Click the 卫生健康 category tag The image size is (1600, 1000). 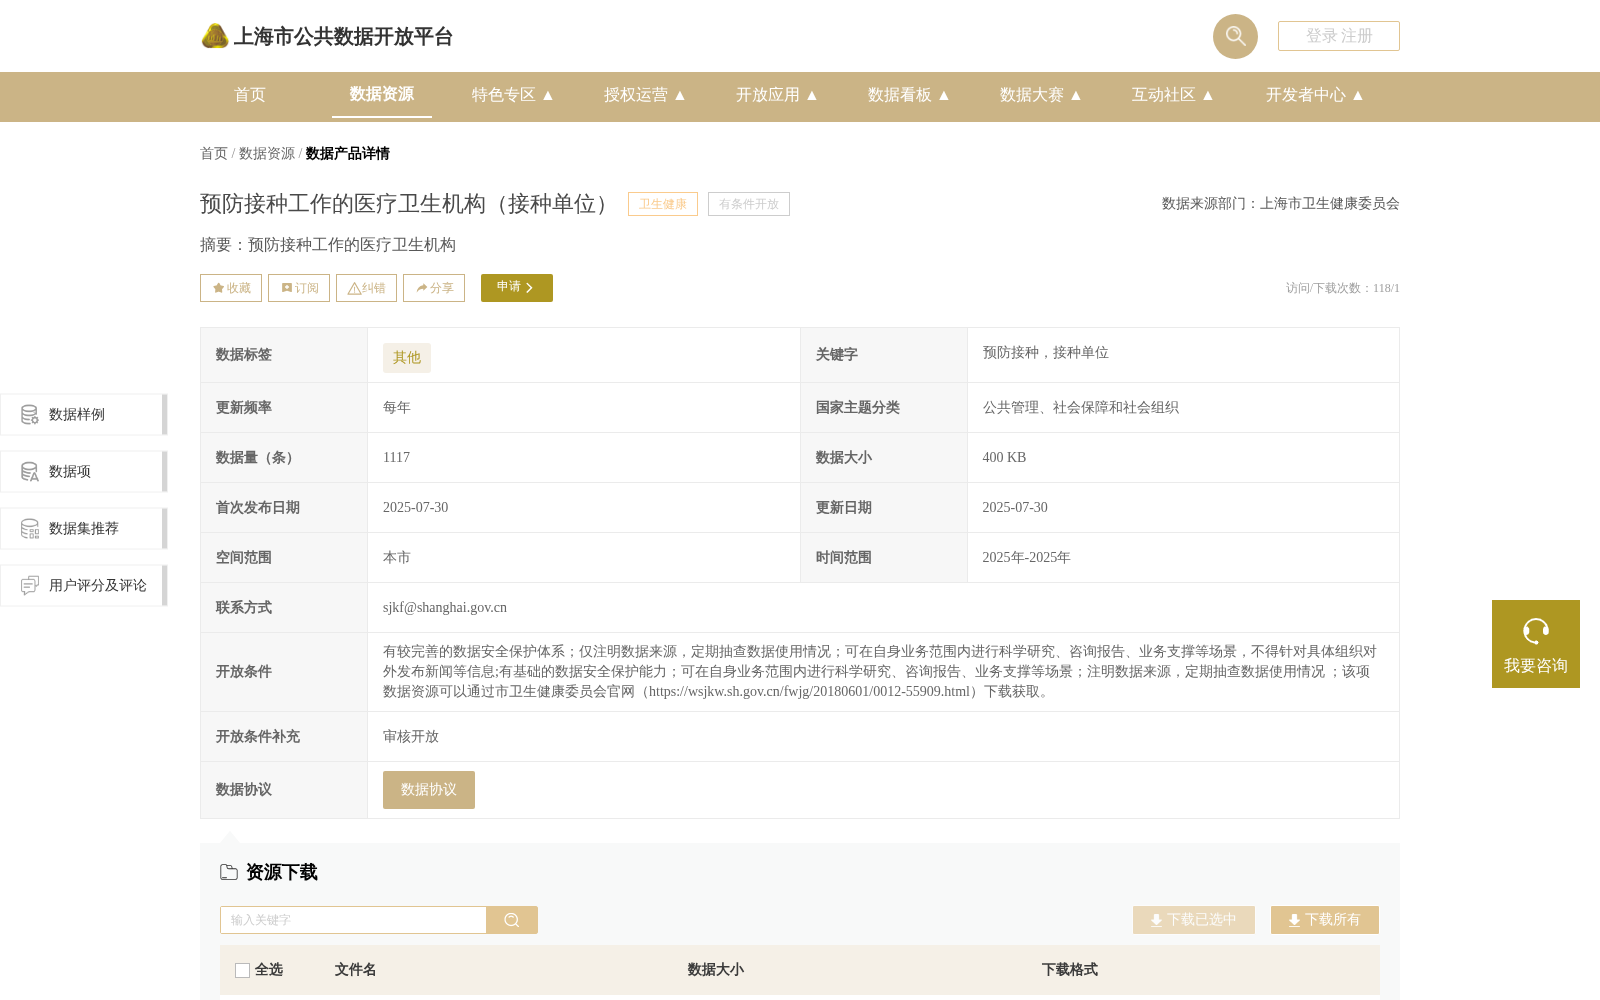663,204
